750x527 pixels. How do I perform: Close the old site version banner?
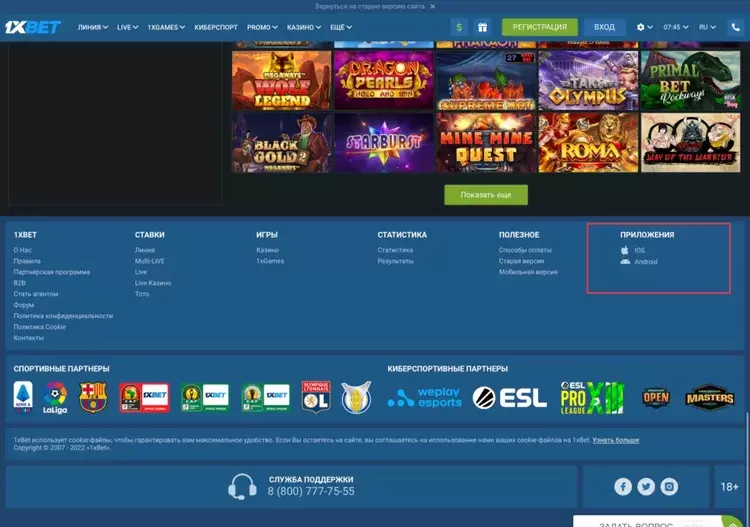[432, 6]
